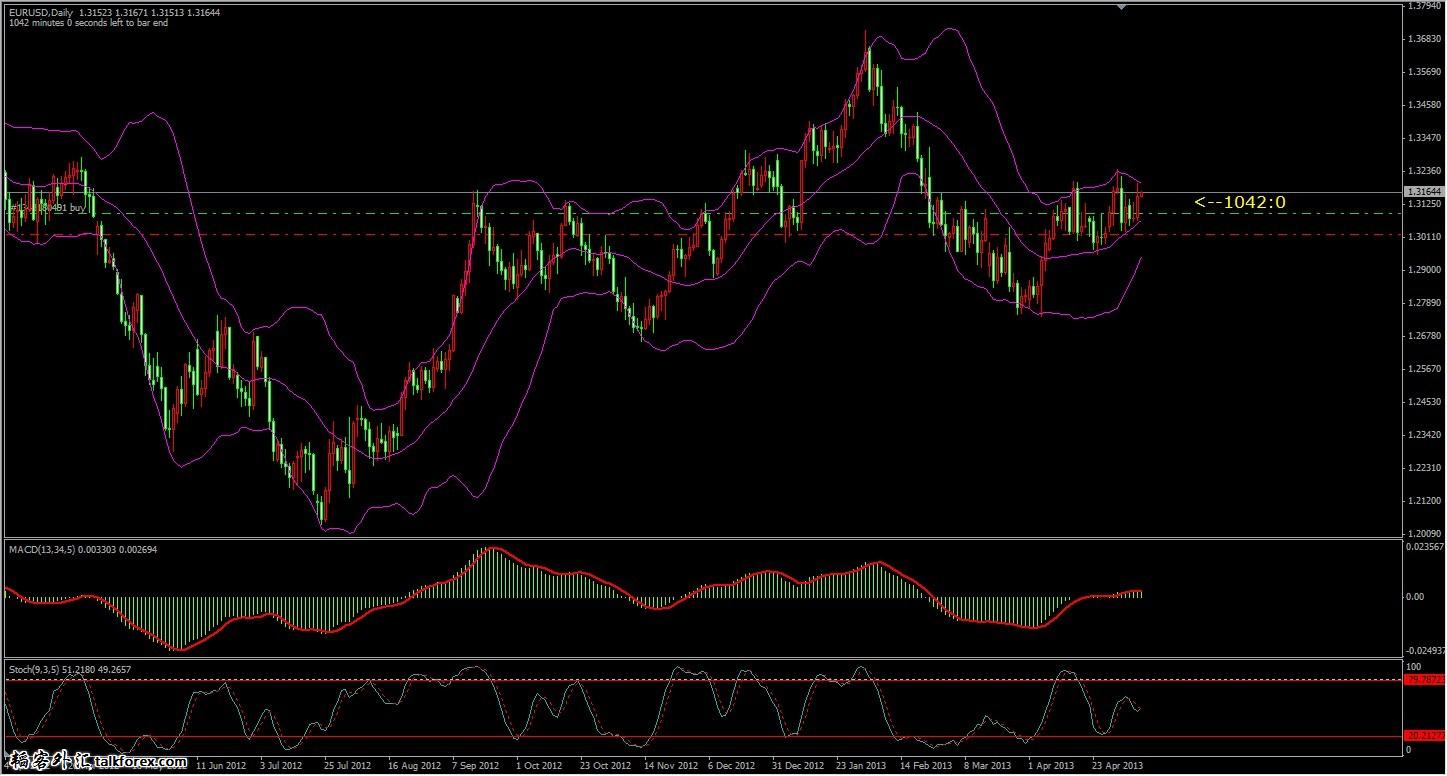Select the EURUSD,Daily symbol header text
This screenshot has height=776, width=1447.
[x=40, y=12]
